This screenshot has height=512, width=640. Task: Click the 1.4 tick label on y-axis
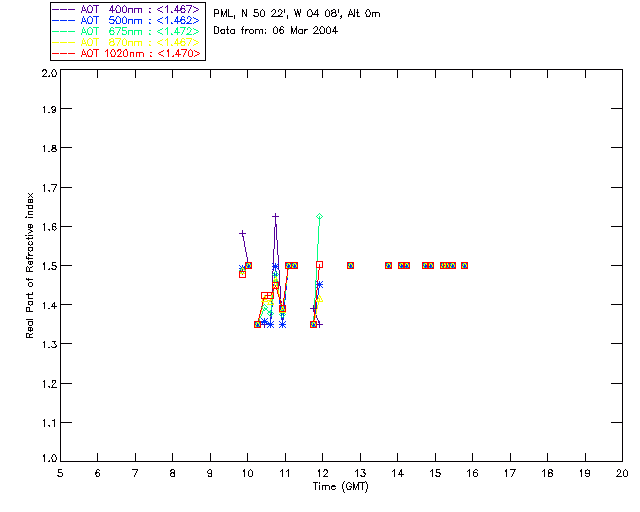click(x=49, y=305)
